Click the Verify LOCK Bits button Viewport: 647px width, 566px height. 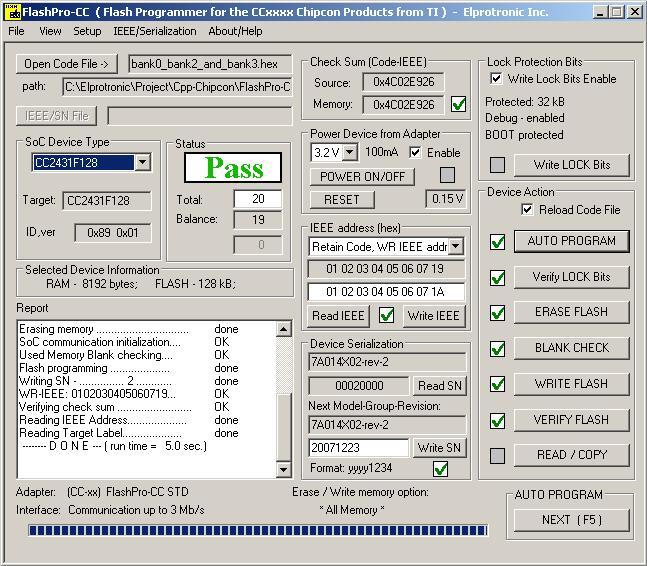tap(572, 277)
